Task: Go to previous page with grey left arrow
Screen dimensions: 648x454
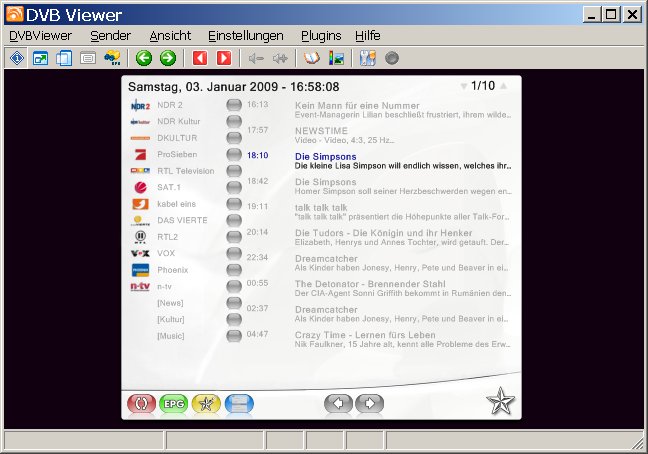Action: 340,404
